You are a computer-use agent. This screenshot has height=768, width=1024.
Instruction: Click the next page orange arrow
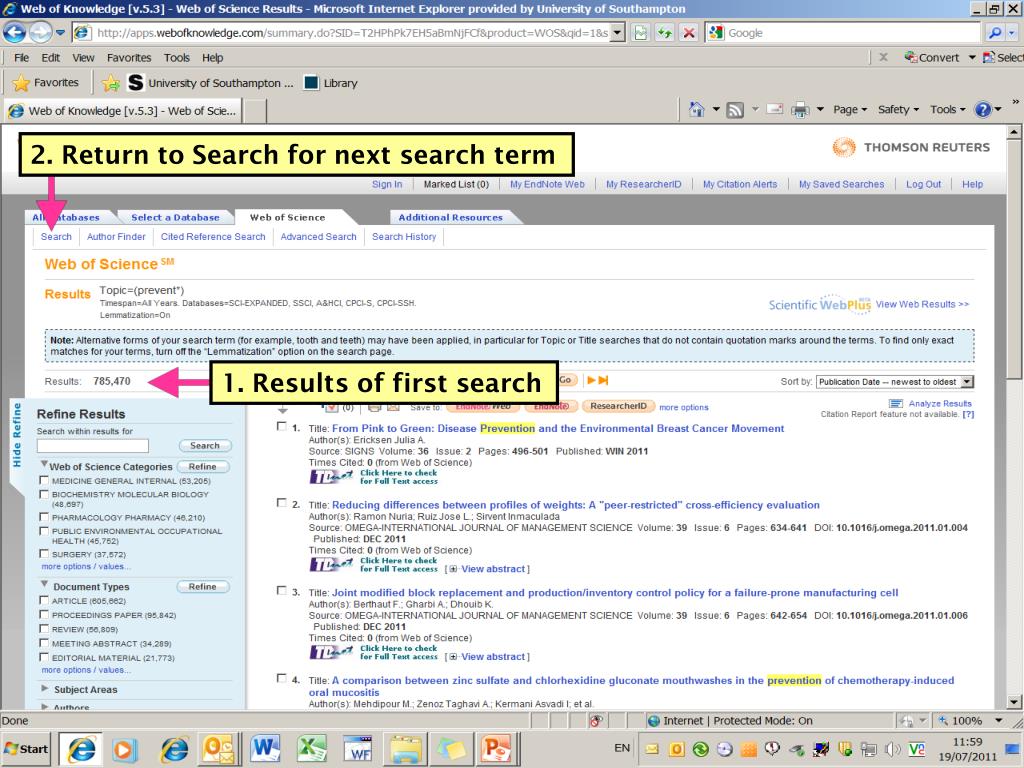tap(592, 380)
